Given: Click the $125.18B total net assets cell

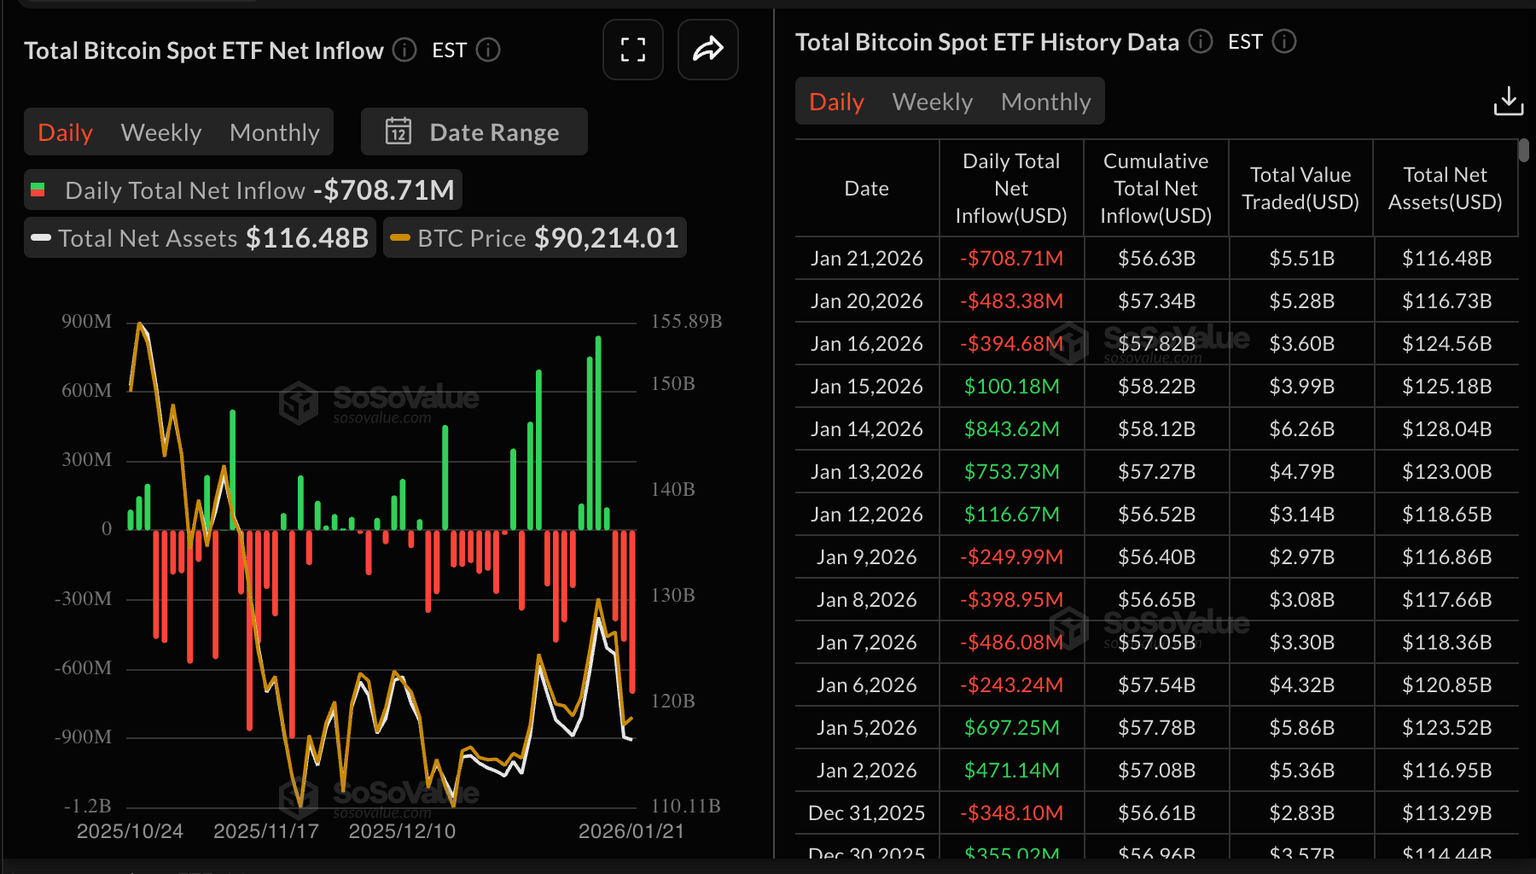Looking at the screenshot, I should (1446, 387).
